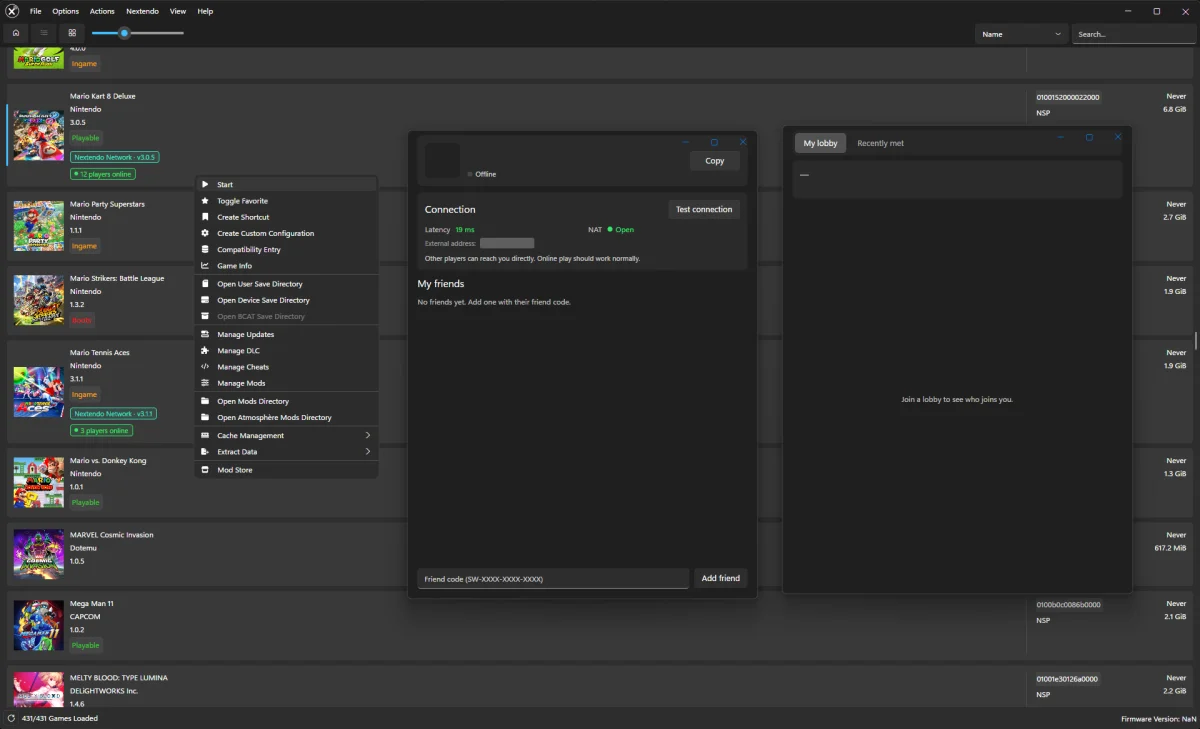Select Mario Kart 8 Deluxe cover thumbnail
This screenshot has width=1200, height=729.
tap(39, 135)
